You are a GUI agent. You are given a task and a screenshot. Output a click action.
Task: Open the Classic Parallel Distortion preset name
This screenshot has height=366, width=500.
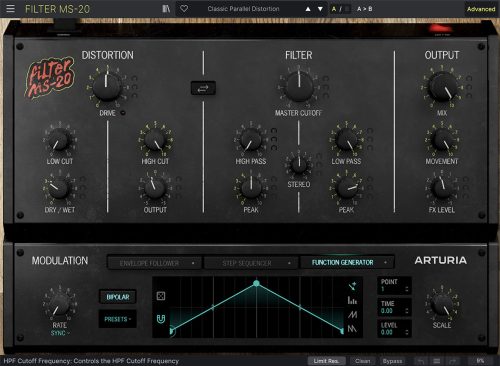[243, 9]
